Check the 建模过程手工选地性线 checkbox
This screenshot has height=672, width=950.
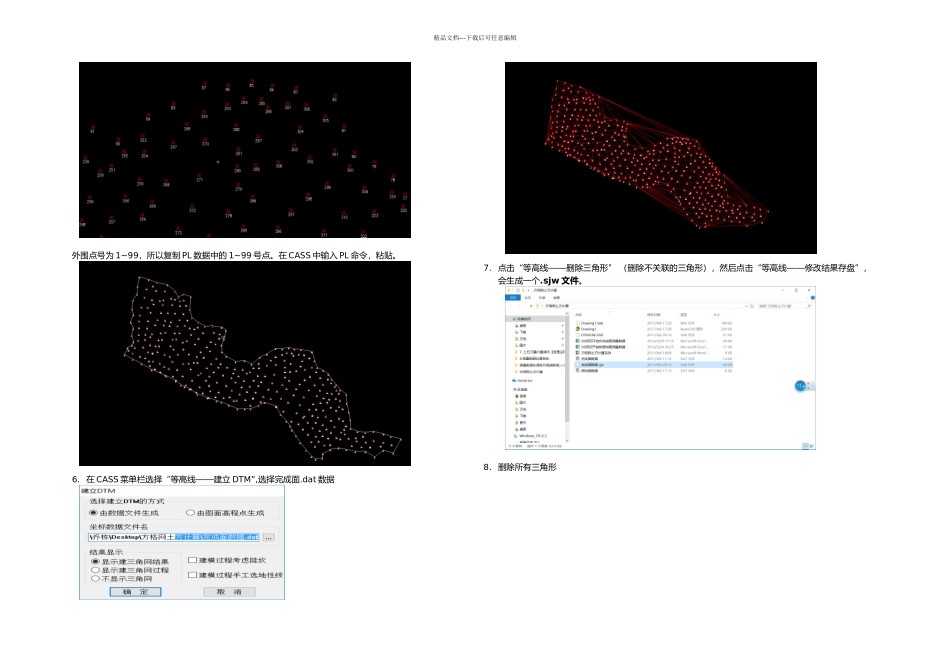click(x=192, y=575)
